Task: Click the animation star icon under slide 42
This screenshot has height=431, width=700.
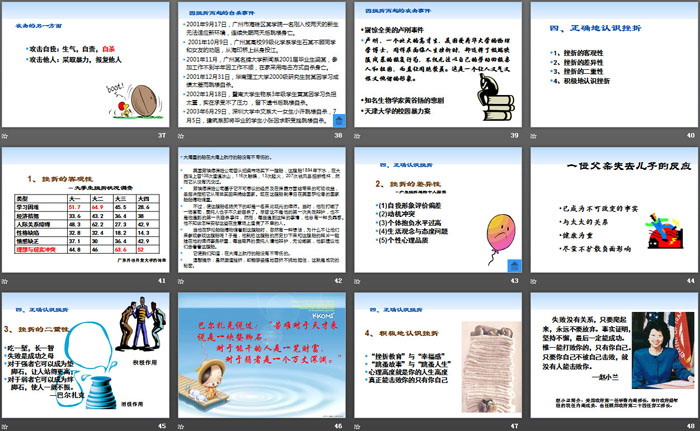Action: tap(181, 281)
